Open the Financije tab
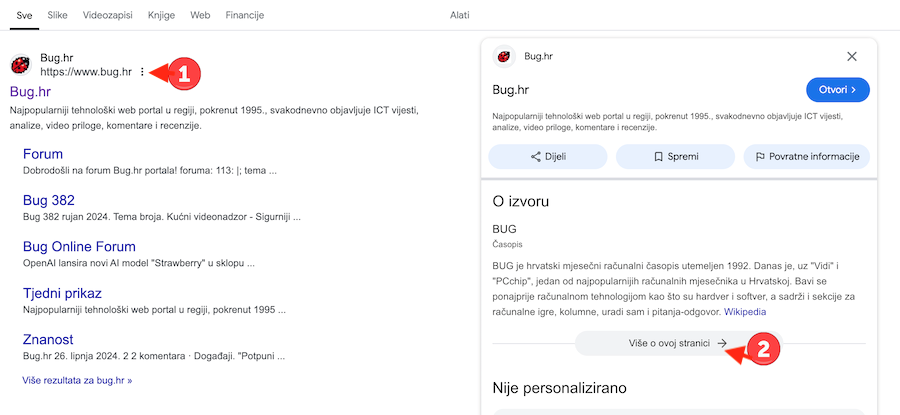 point(245,15)
